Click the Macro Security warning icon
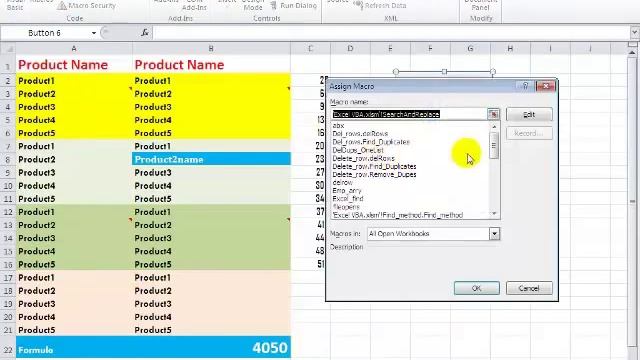640x360 pixels. pos(62,5)
